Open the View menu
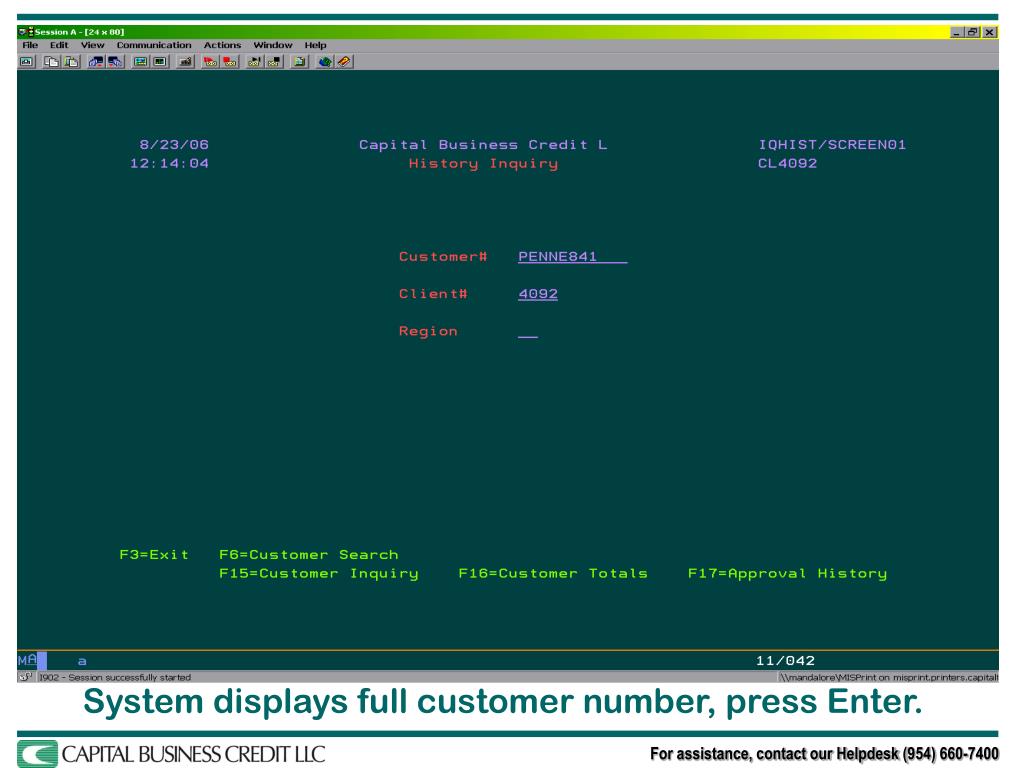 click(93, 45)
